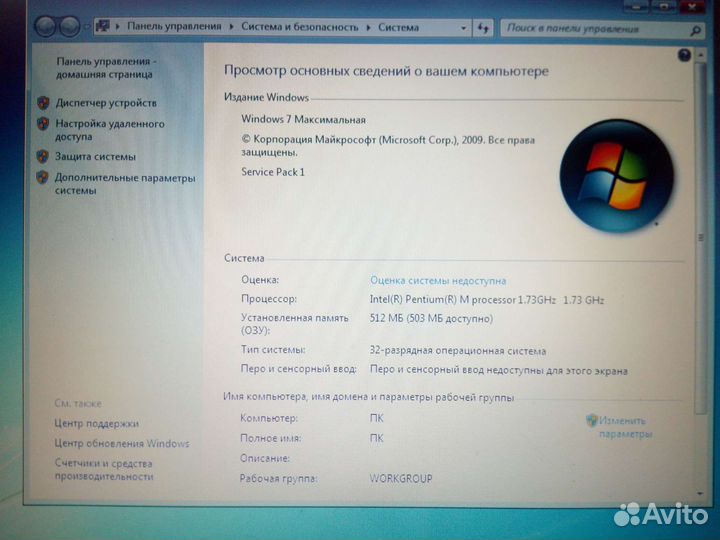Viewport: 720px width, 540px height.
Task: Open Счетчики и средства производительности link
Action: coord(104,470)
